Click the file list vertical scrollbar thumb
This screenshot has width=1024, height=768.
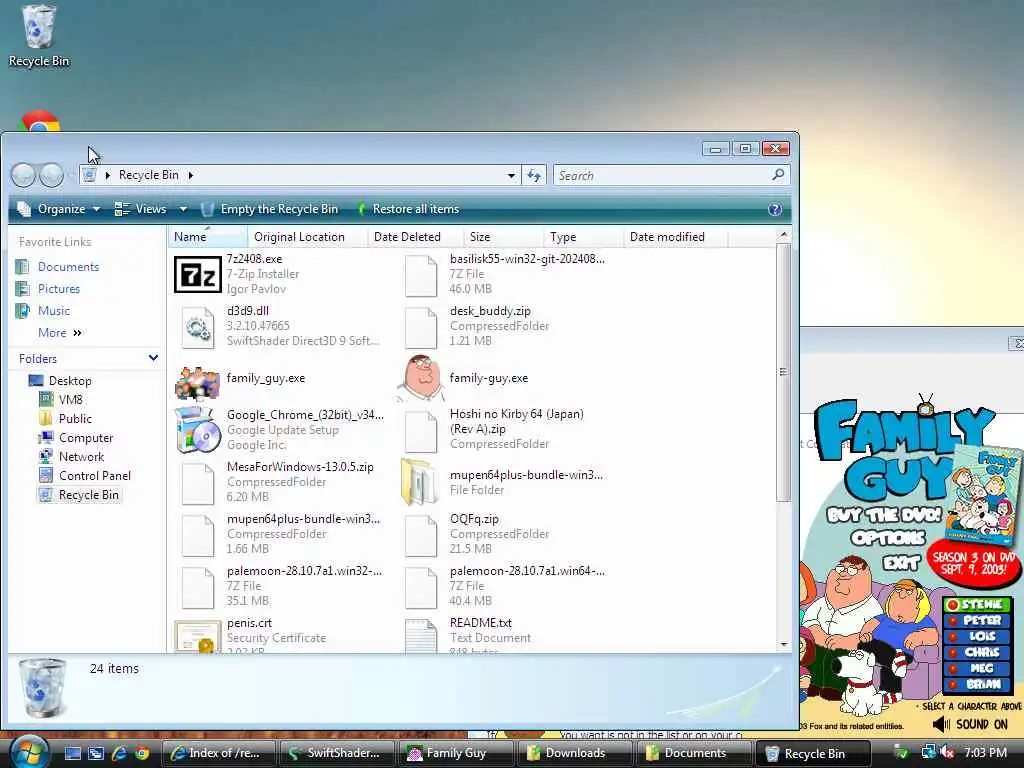(783, 372)
